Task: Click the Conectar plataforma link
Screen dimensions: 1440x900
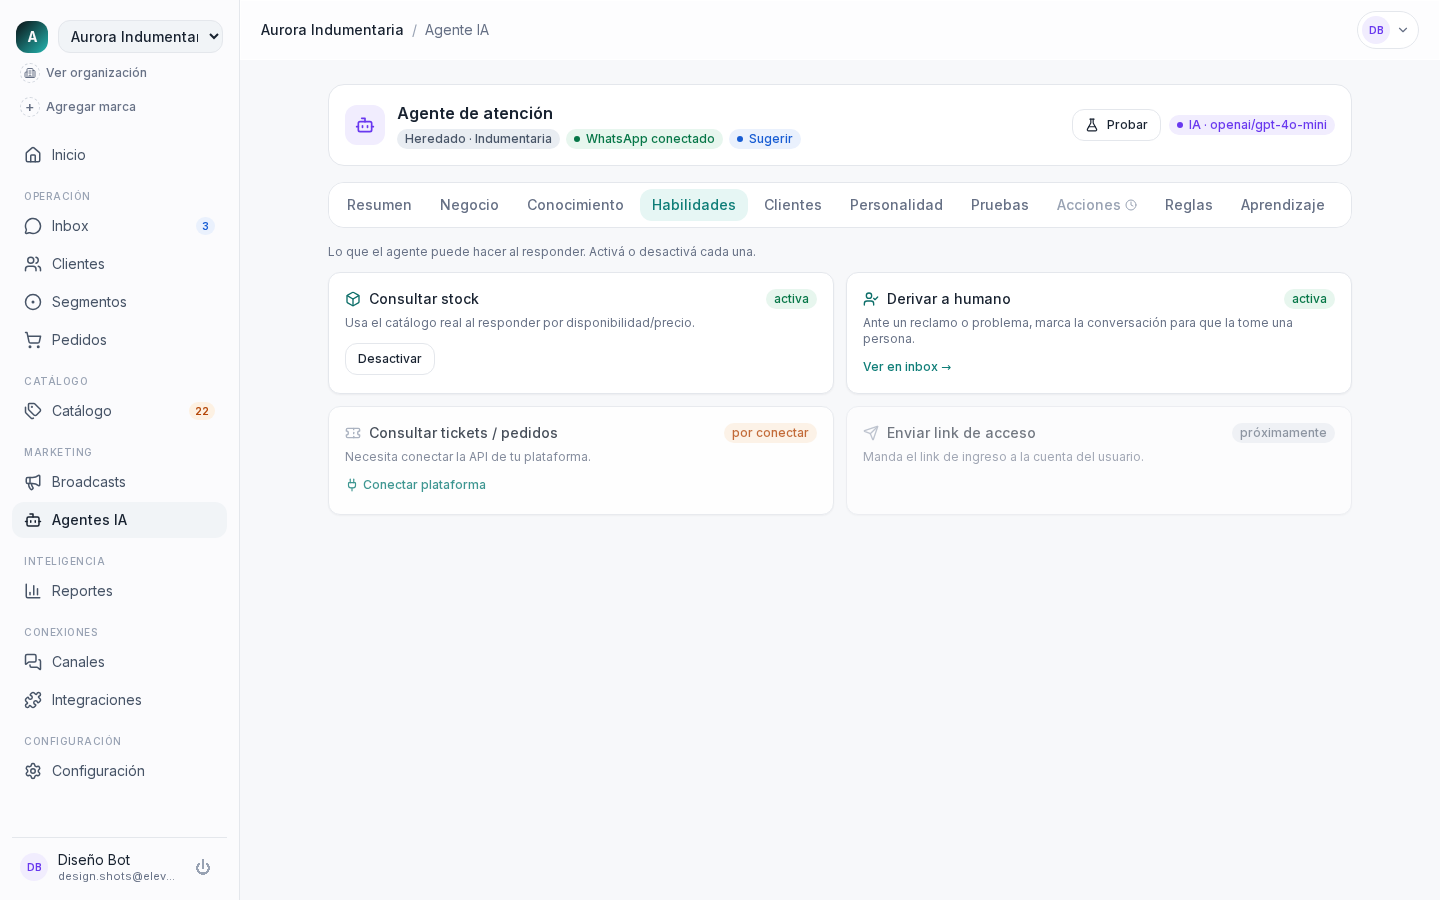Action: tap(416, 485)
